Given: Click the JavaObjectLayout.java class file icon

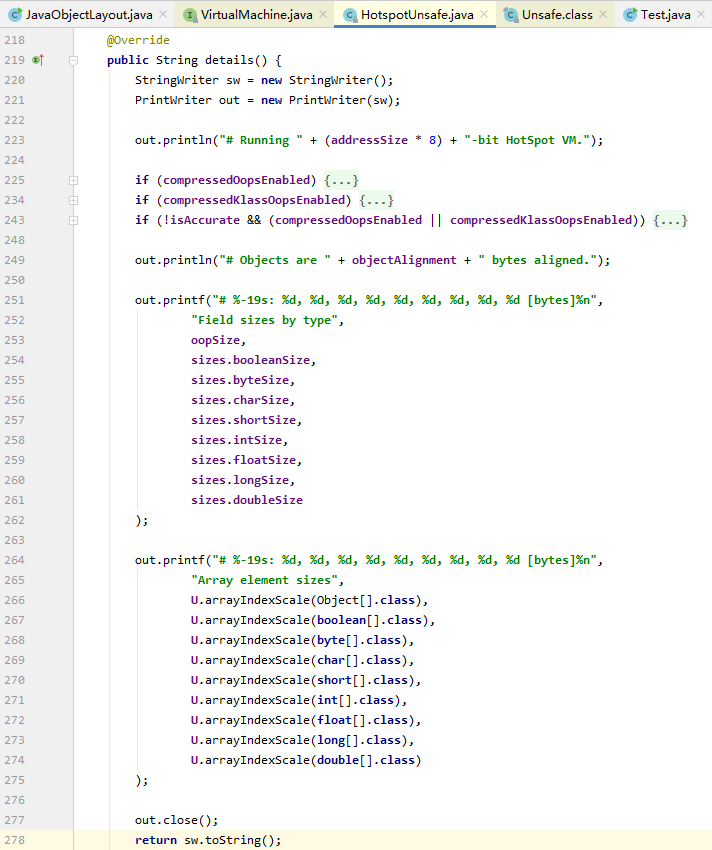Looking at the screenshot, I should click(x=16, y=15).
